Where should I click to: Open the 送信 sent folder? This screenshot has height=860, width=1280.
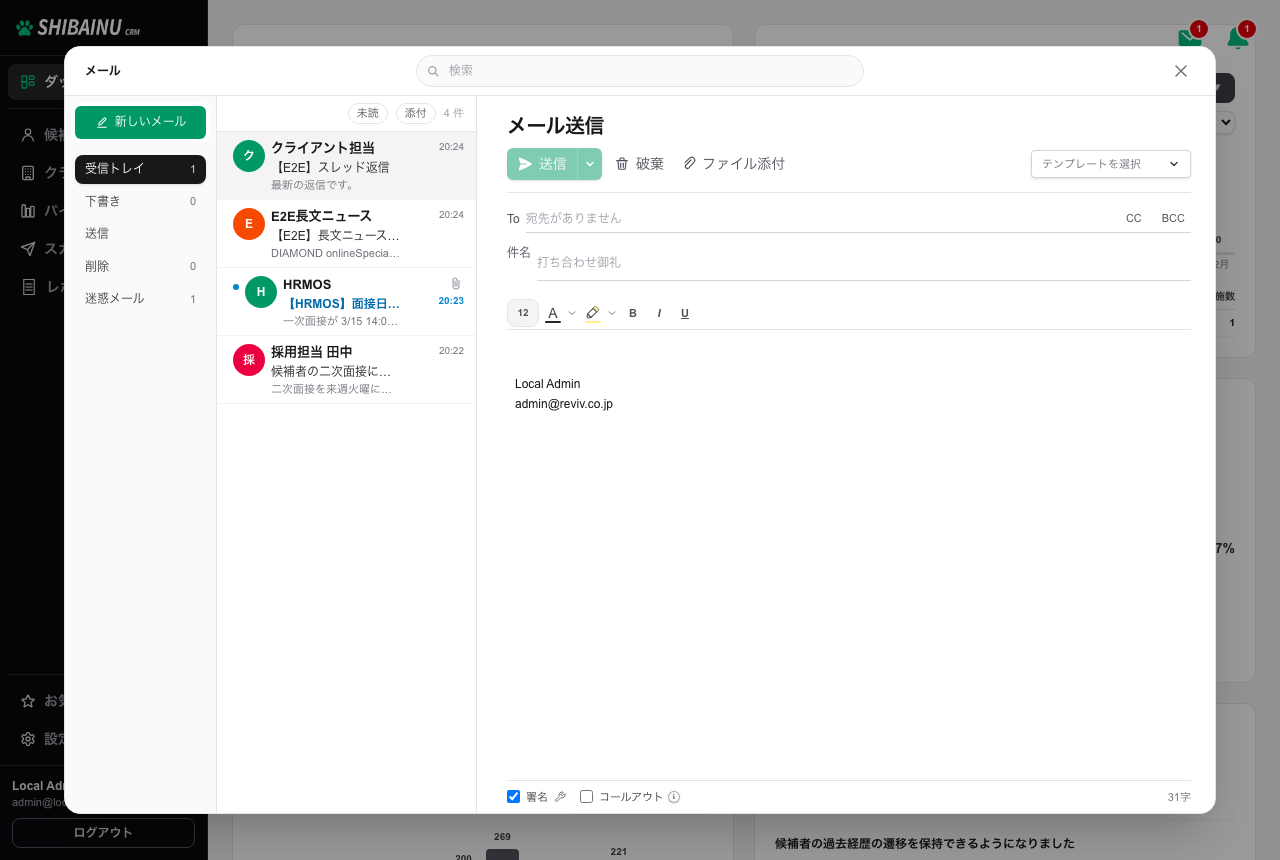tap(140, 233)
